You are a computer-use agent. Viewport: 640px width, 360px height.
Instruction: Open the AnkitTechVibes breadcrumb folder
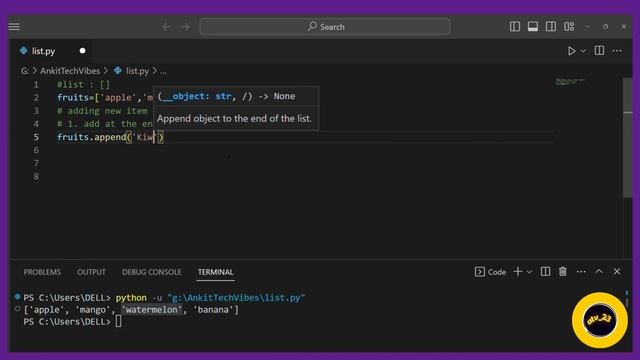click(70, 71)
